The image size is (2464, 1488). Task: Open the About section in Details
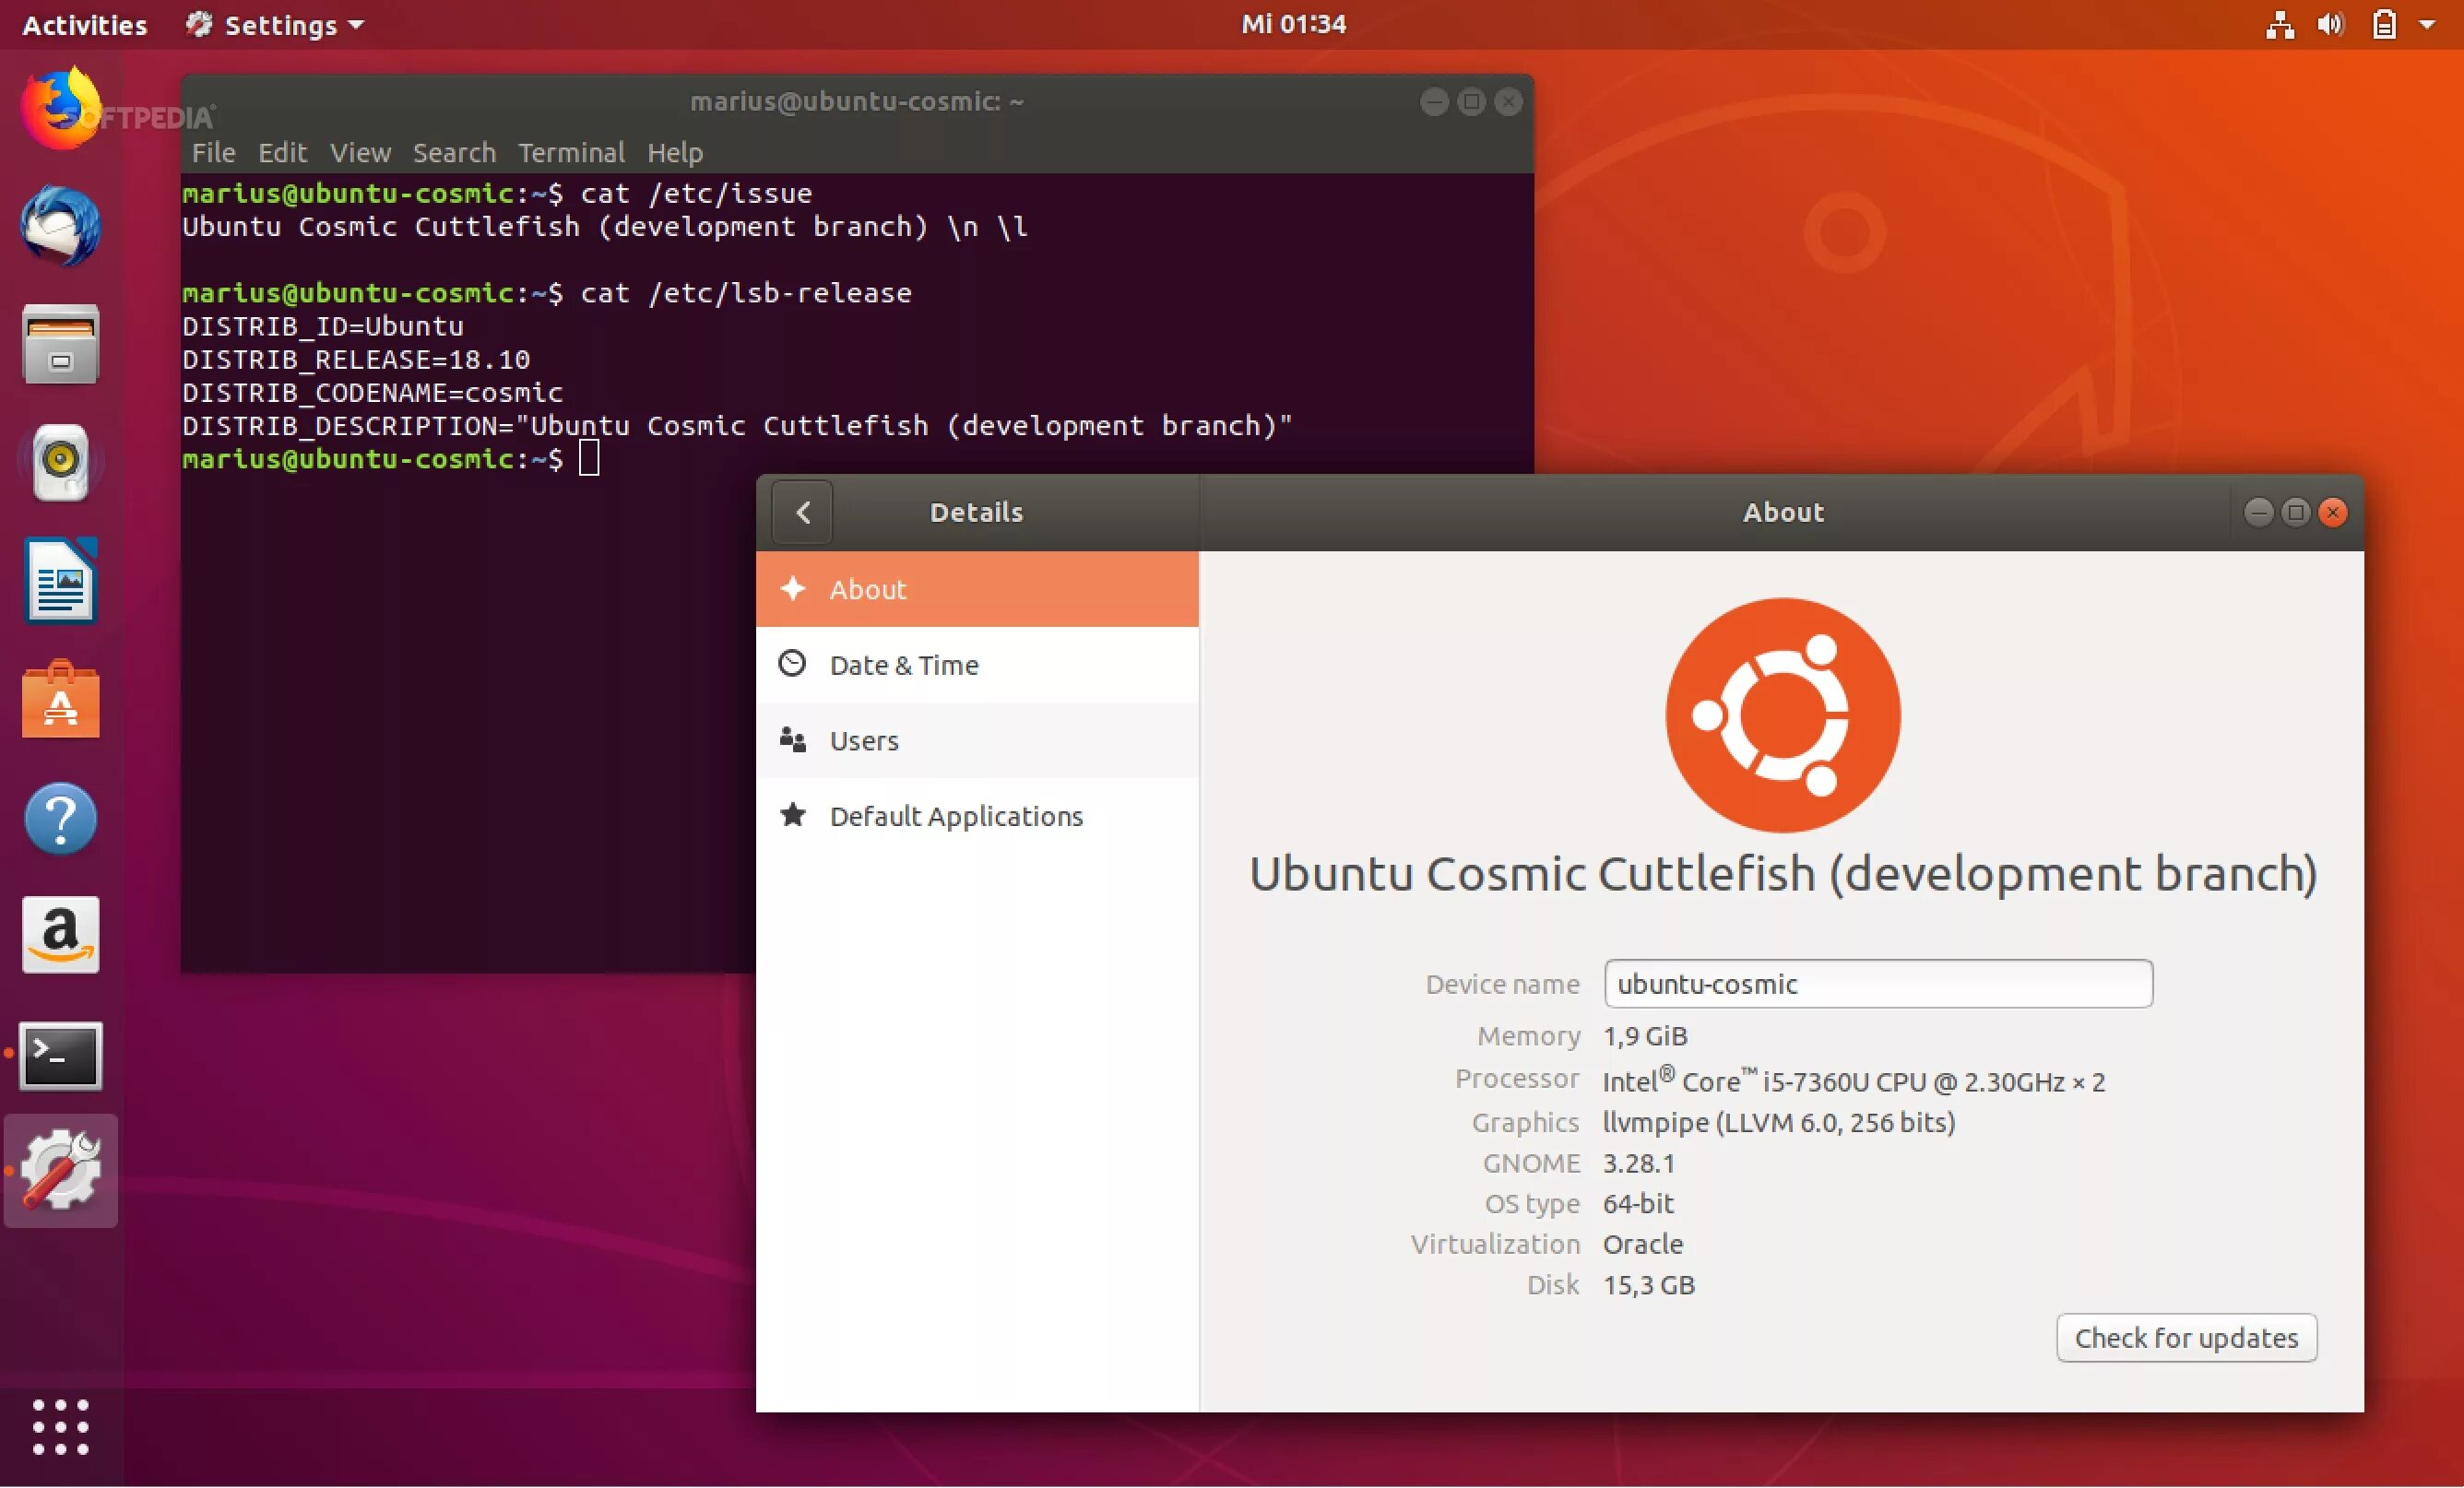coord(977,589)
